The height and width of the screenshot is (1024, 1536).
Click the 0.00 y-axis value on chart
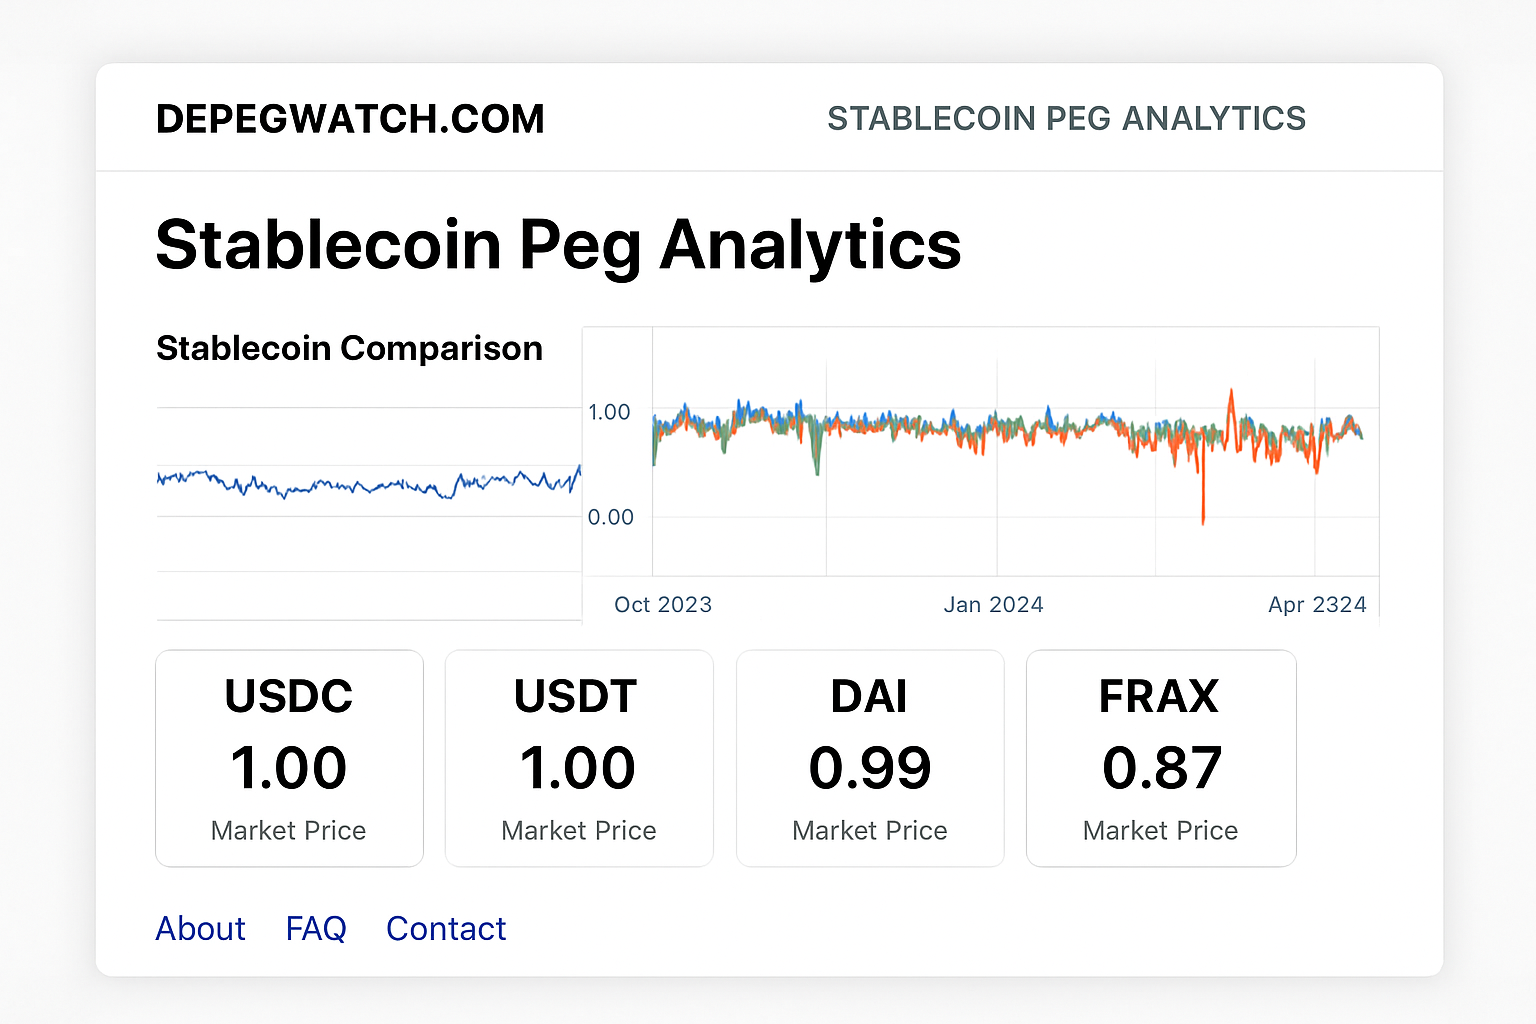611,517
